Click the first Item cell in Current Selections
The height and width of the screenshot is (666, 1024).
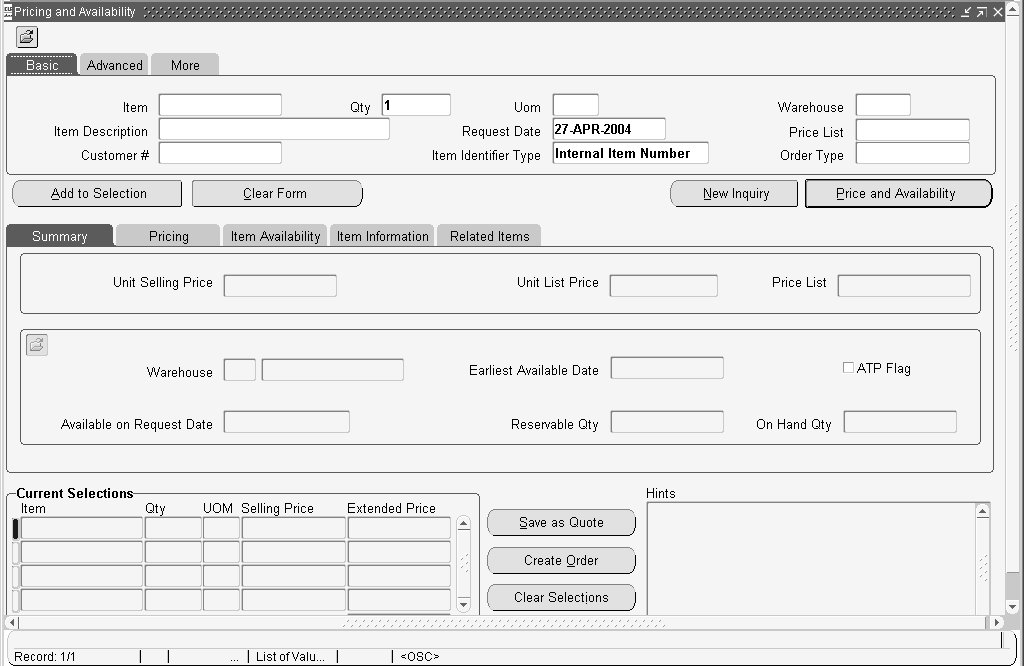click(82, 528)
